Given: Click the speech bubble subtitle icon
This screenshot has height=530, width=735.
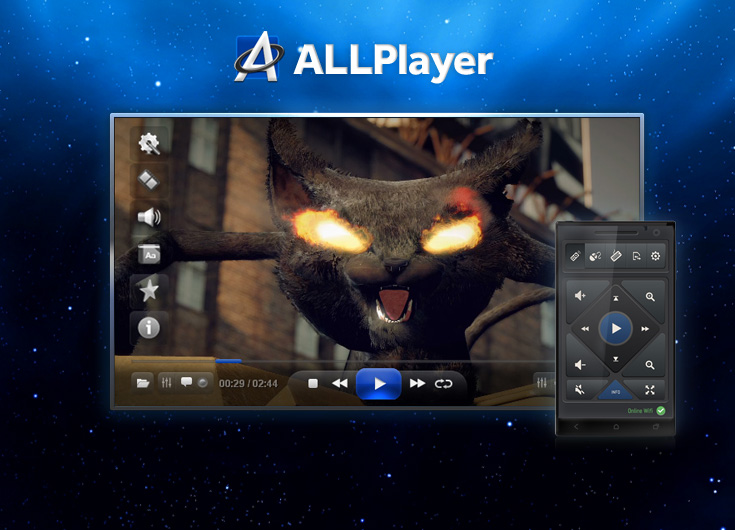Looking at the screenshot, I should [x=186, y=382].
